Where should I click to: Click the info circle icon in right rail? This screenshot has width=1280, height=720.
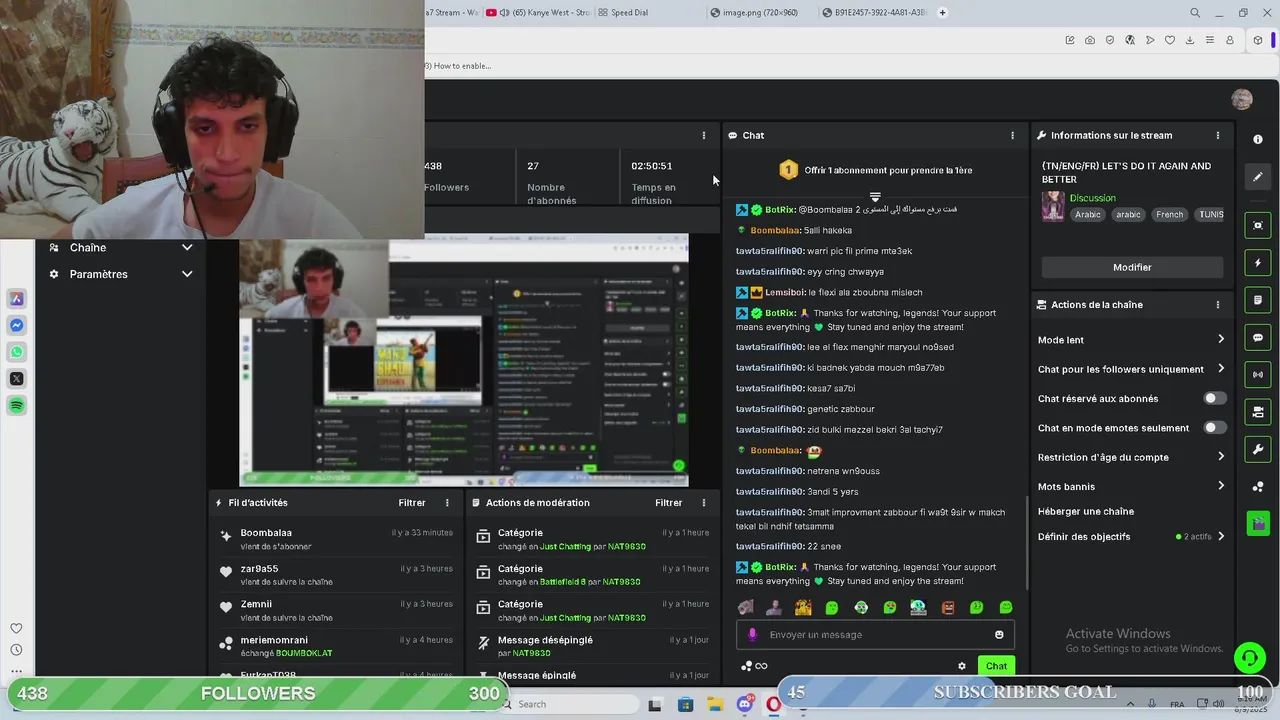coord(1258,139)
